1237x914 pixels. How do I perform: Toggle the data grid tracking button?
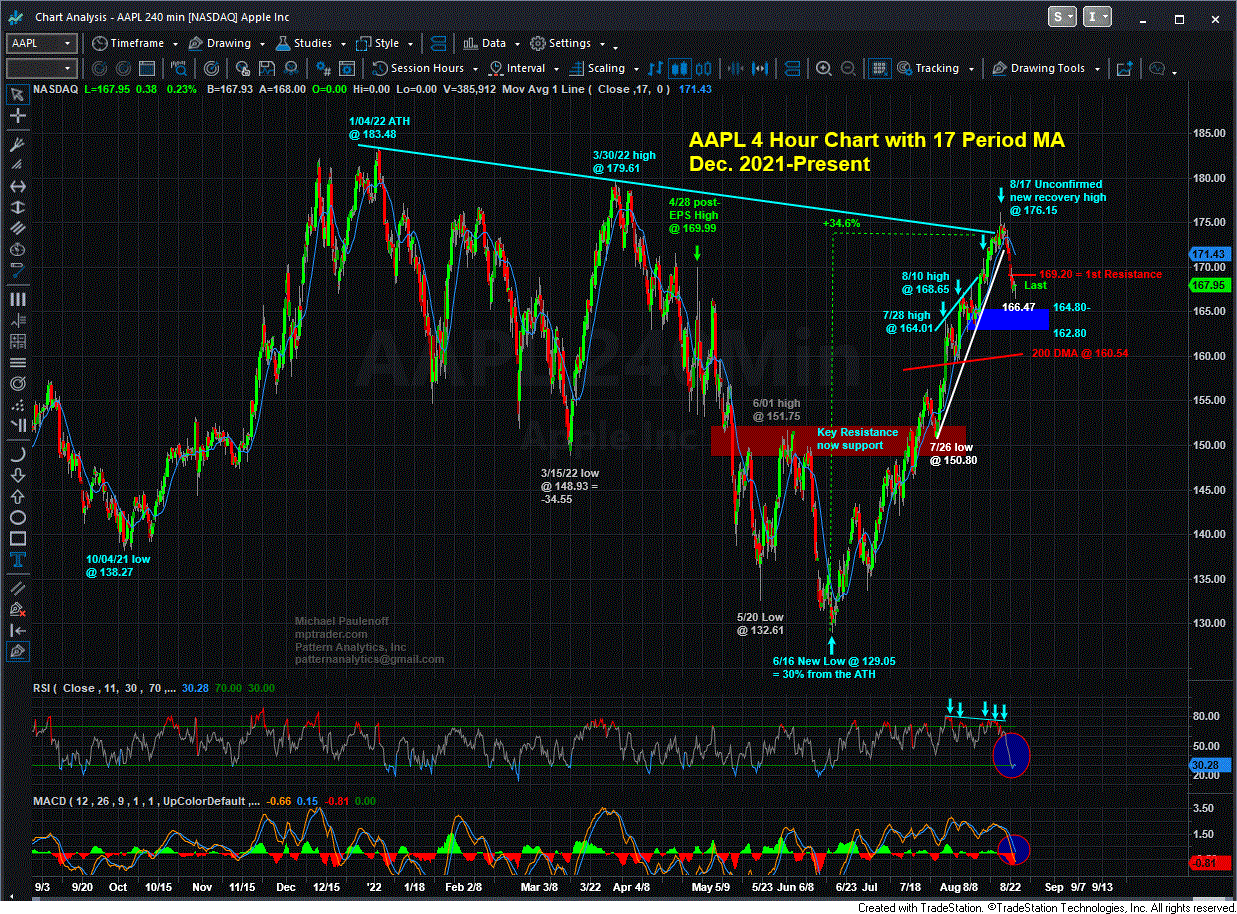879,68
